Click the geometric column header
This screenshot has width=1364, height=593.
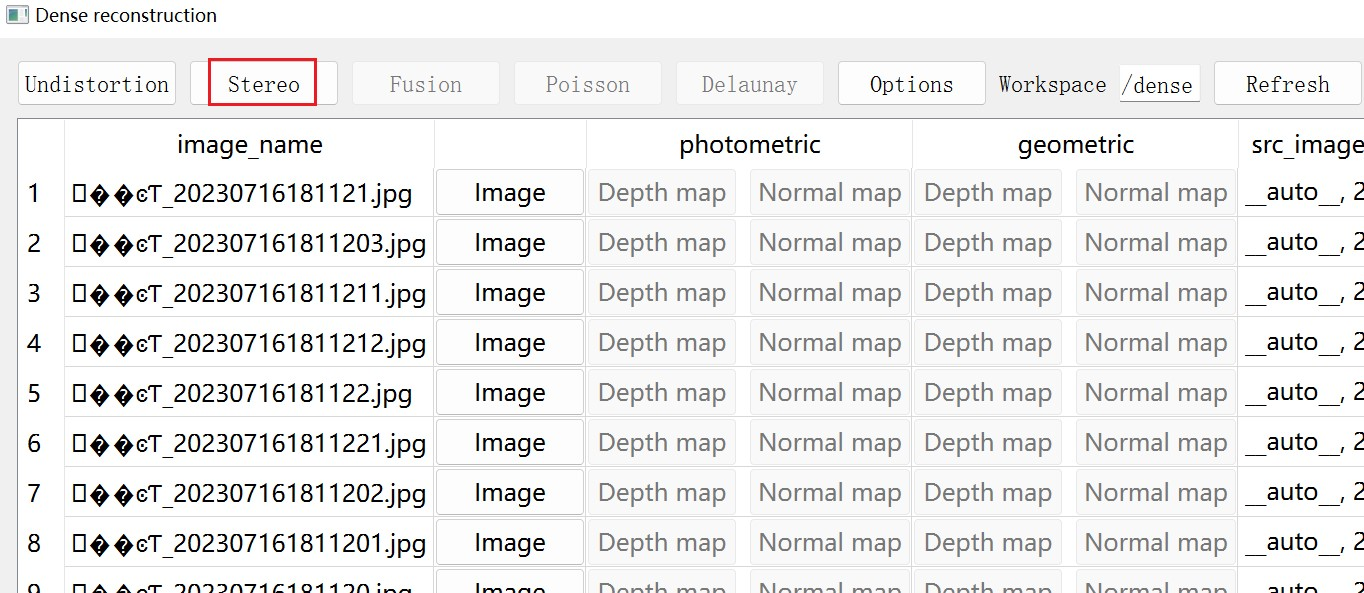coord(1076,145)
